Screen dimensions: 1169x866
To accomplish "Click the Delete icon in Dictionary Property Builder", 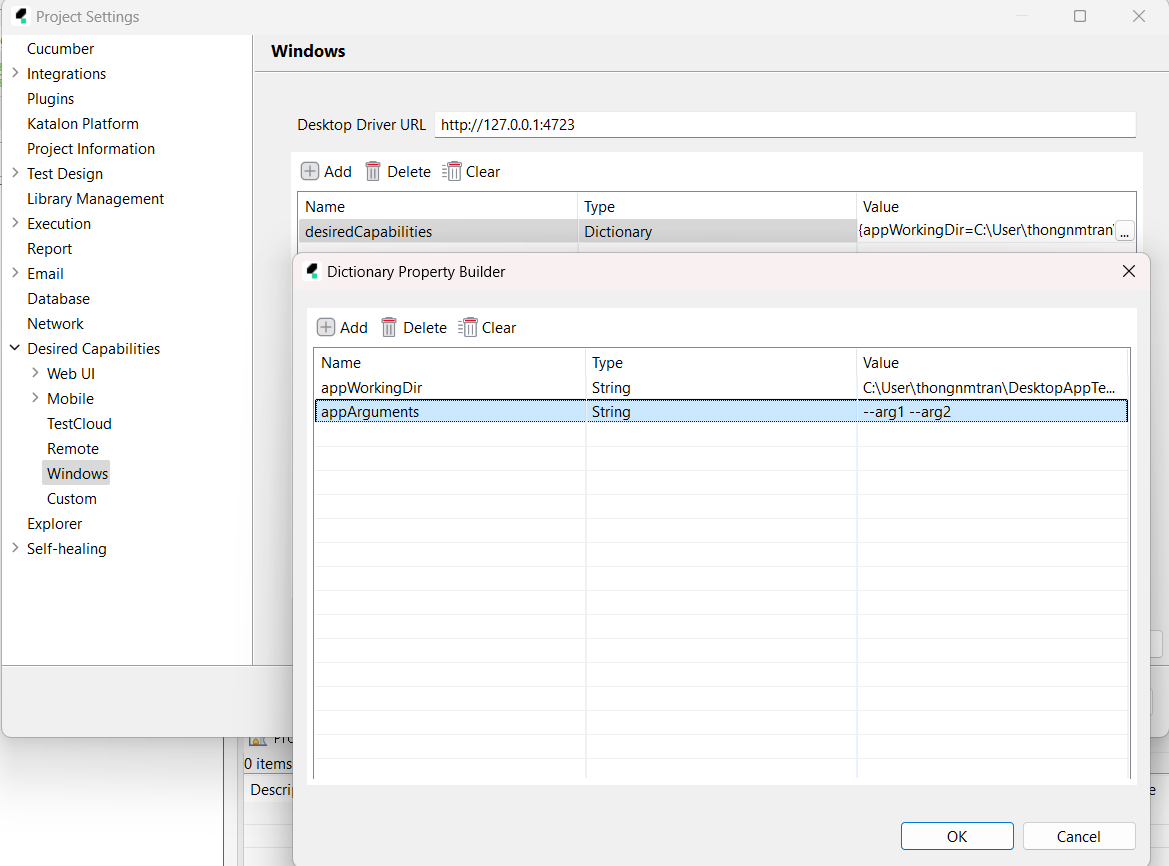I will pyautogui.click(x=387, y=327).
